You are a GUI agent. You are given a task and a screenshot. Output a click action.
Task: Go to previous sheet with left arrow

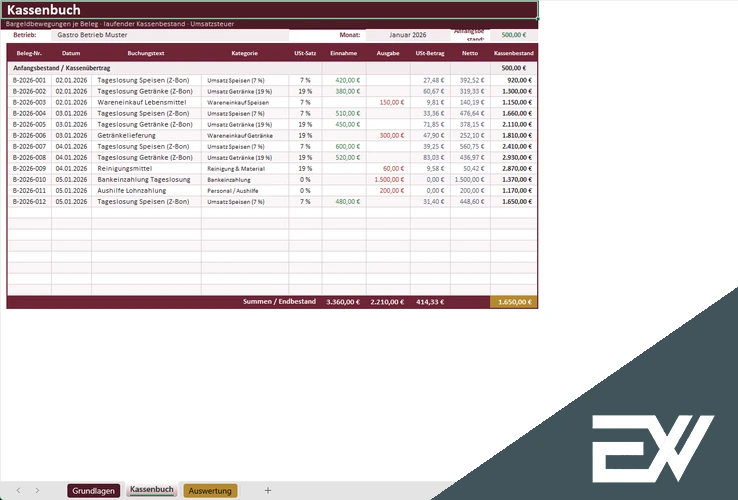coord(18,490)
